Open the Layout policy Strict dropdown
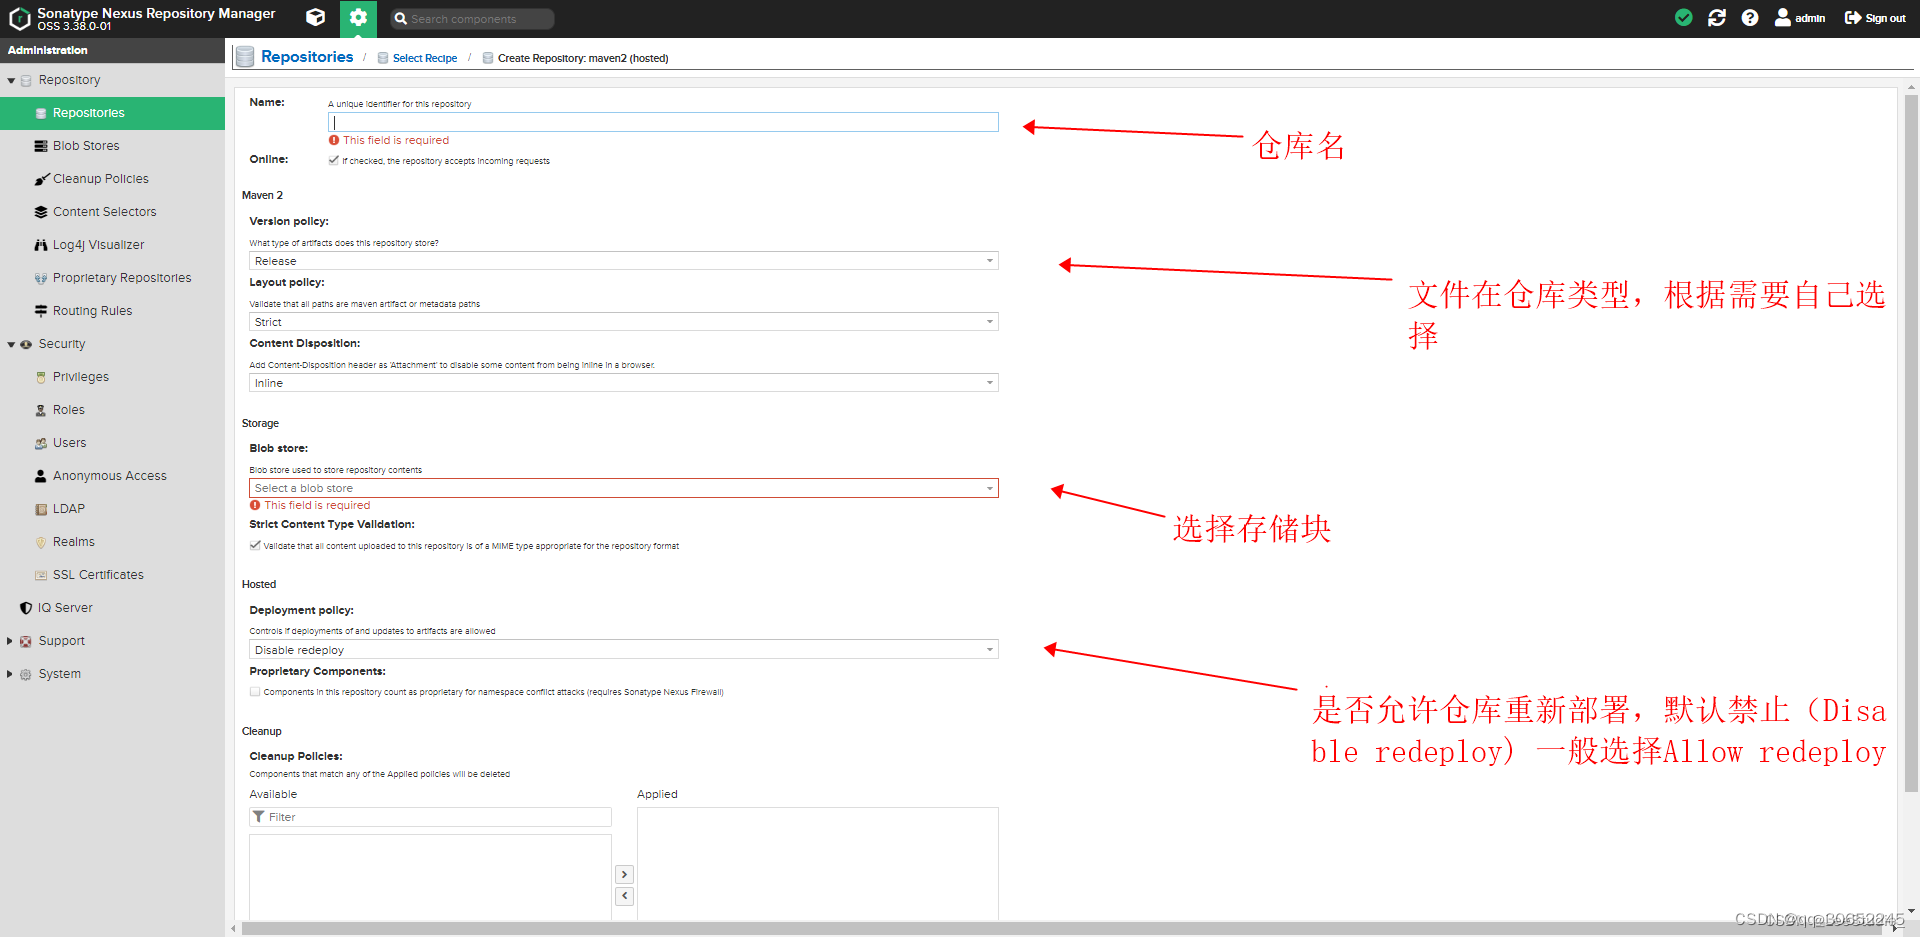Screen dimensions: 1920x937 coord(623,322)
